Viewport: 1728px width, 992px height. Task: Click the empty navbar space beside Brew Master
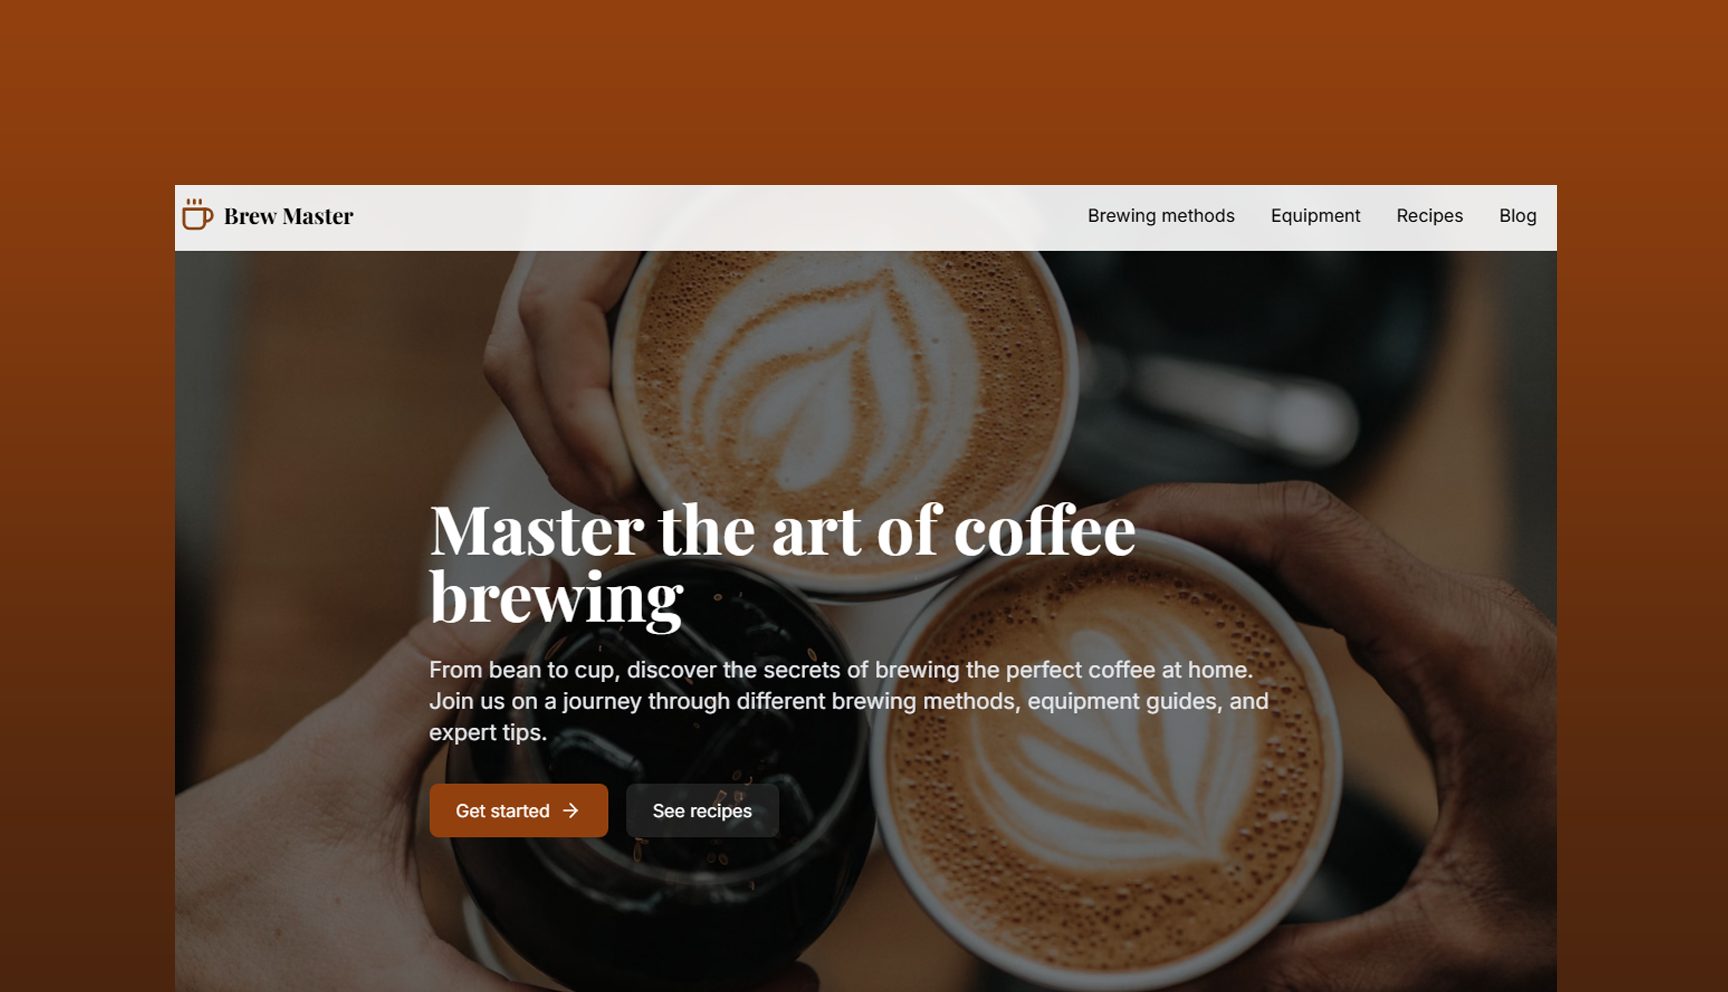720,217
